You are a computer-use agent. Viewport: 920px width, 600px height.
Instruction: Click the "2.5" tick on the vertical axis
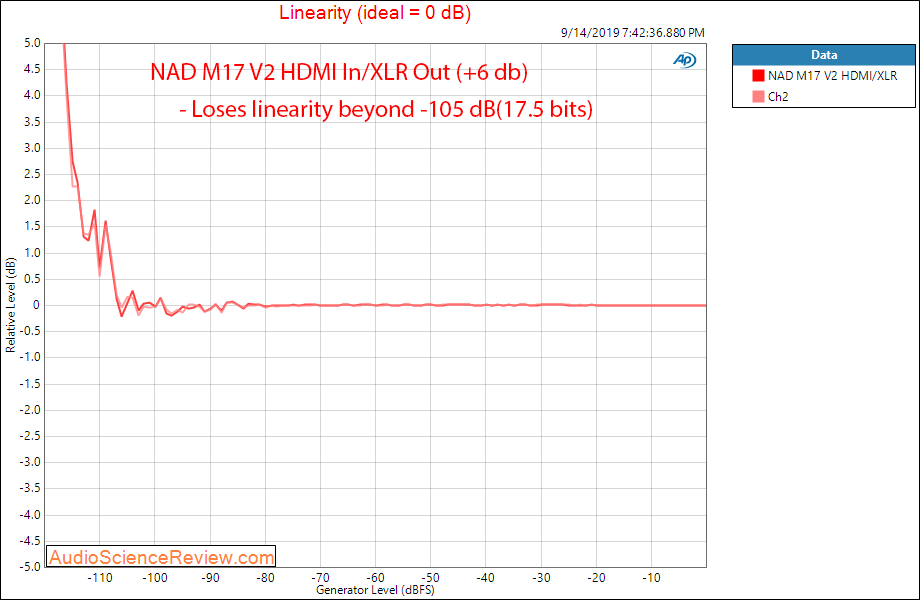[32, 174]
